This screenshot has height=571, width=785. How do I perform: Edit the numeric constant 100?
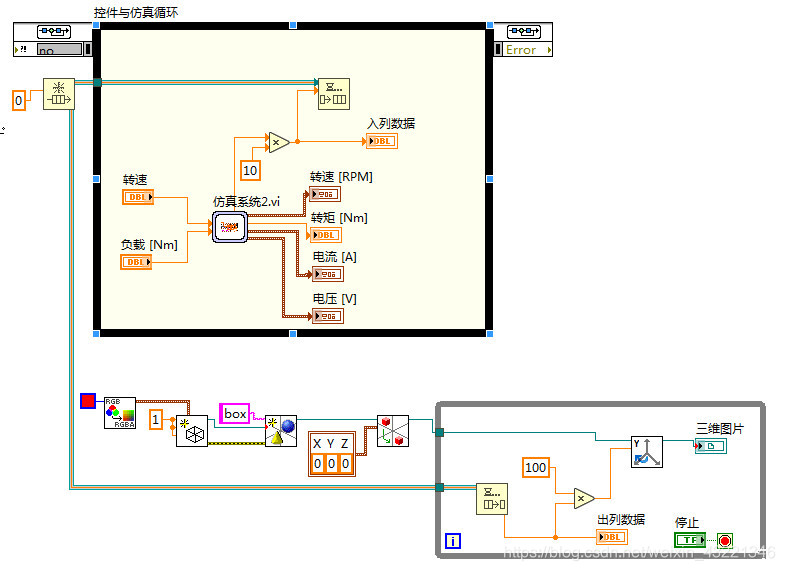(536, 467)
